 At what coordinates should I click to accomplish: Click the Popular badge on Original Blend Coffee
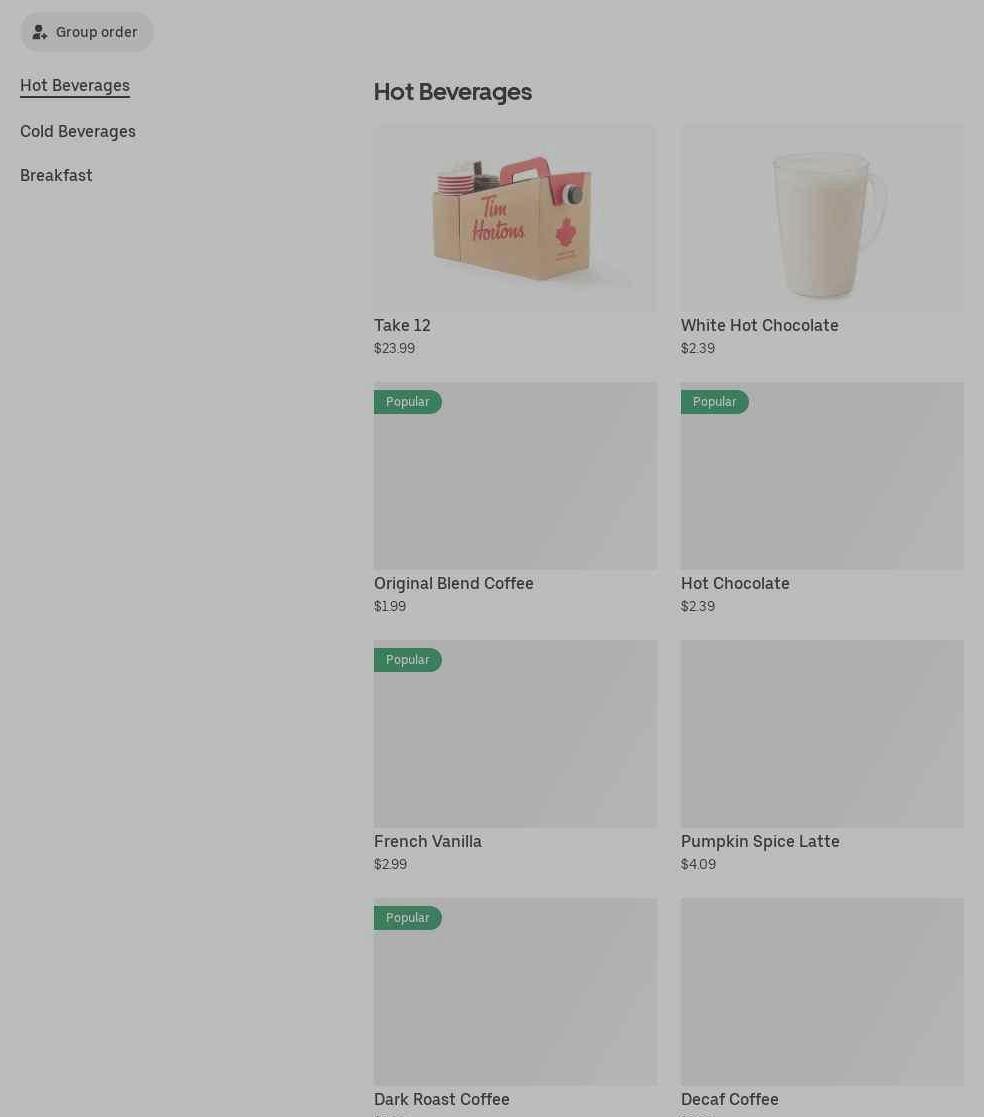(408, 402)
